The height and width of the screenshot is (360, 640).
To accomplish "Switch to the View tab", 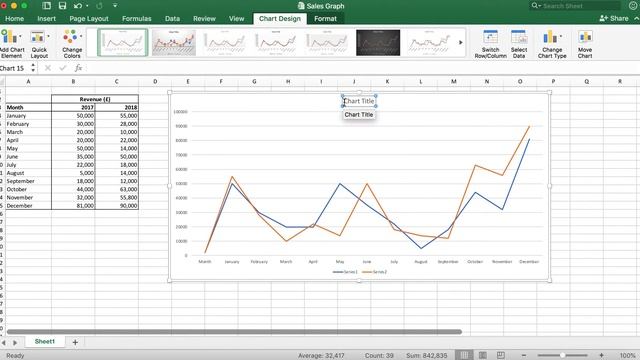I will [x=236, y=19].
